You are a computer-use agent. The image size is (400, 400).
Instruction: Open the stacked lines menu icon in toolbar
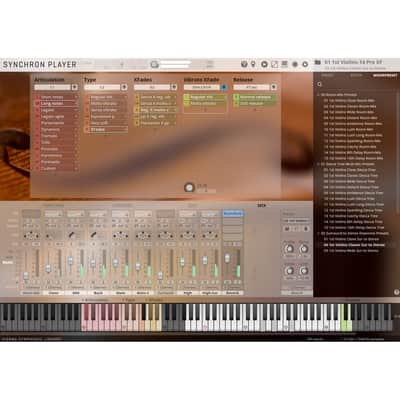[284, 64]
